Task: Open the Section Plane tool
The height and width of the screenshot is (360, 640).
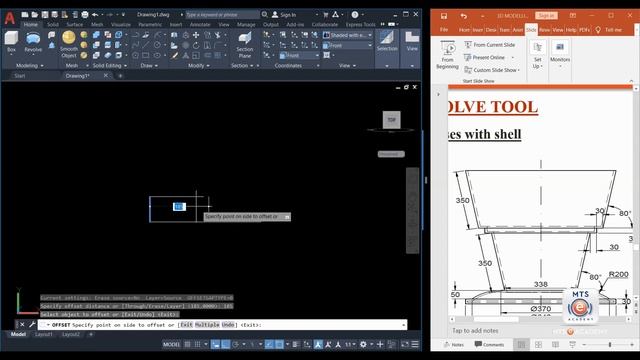Action: (244, 45)
